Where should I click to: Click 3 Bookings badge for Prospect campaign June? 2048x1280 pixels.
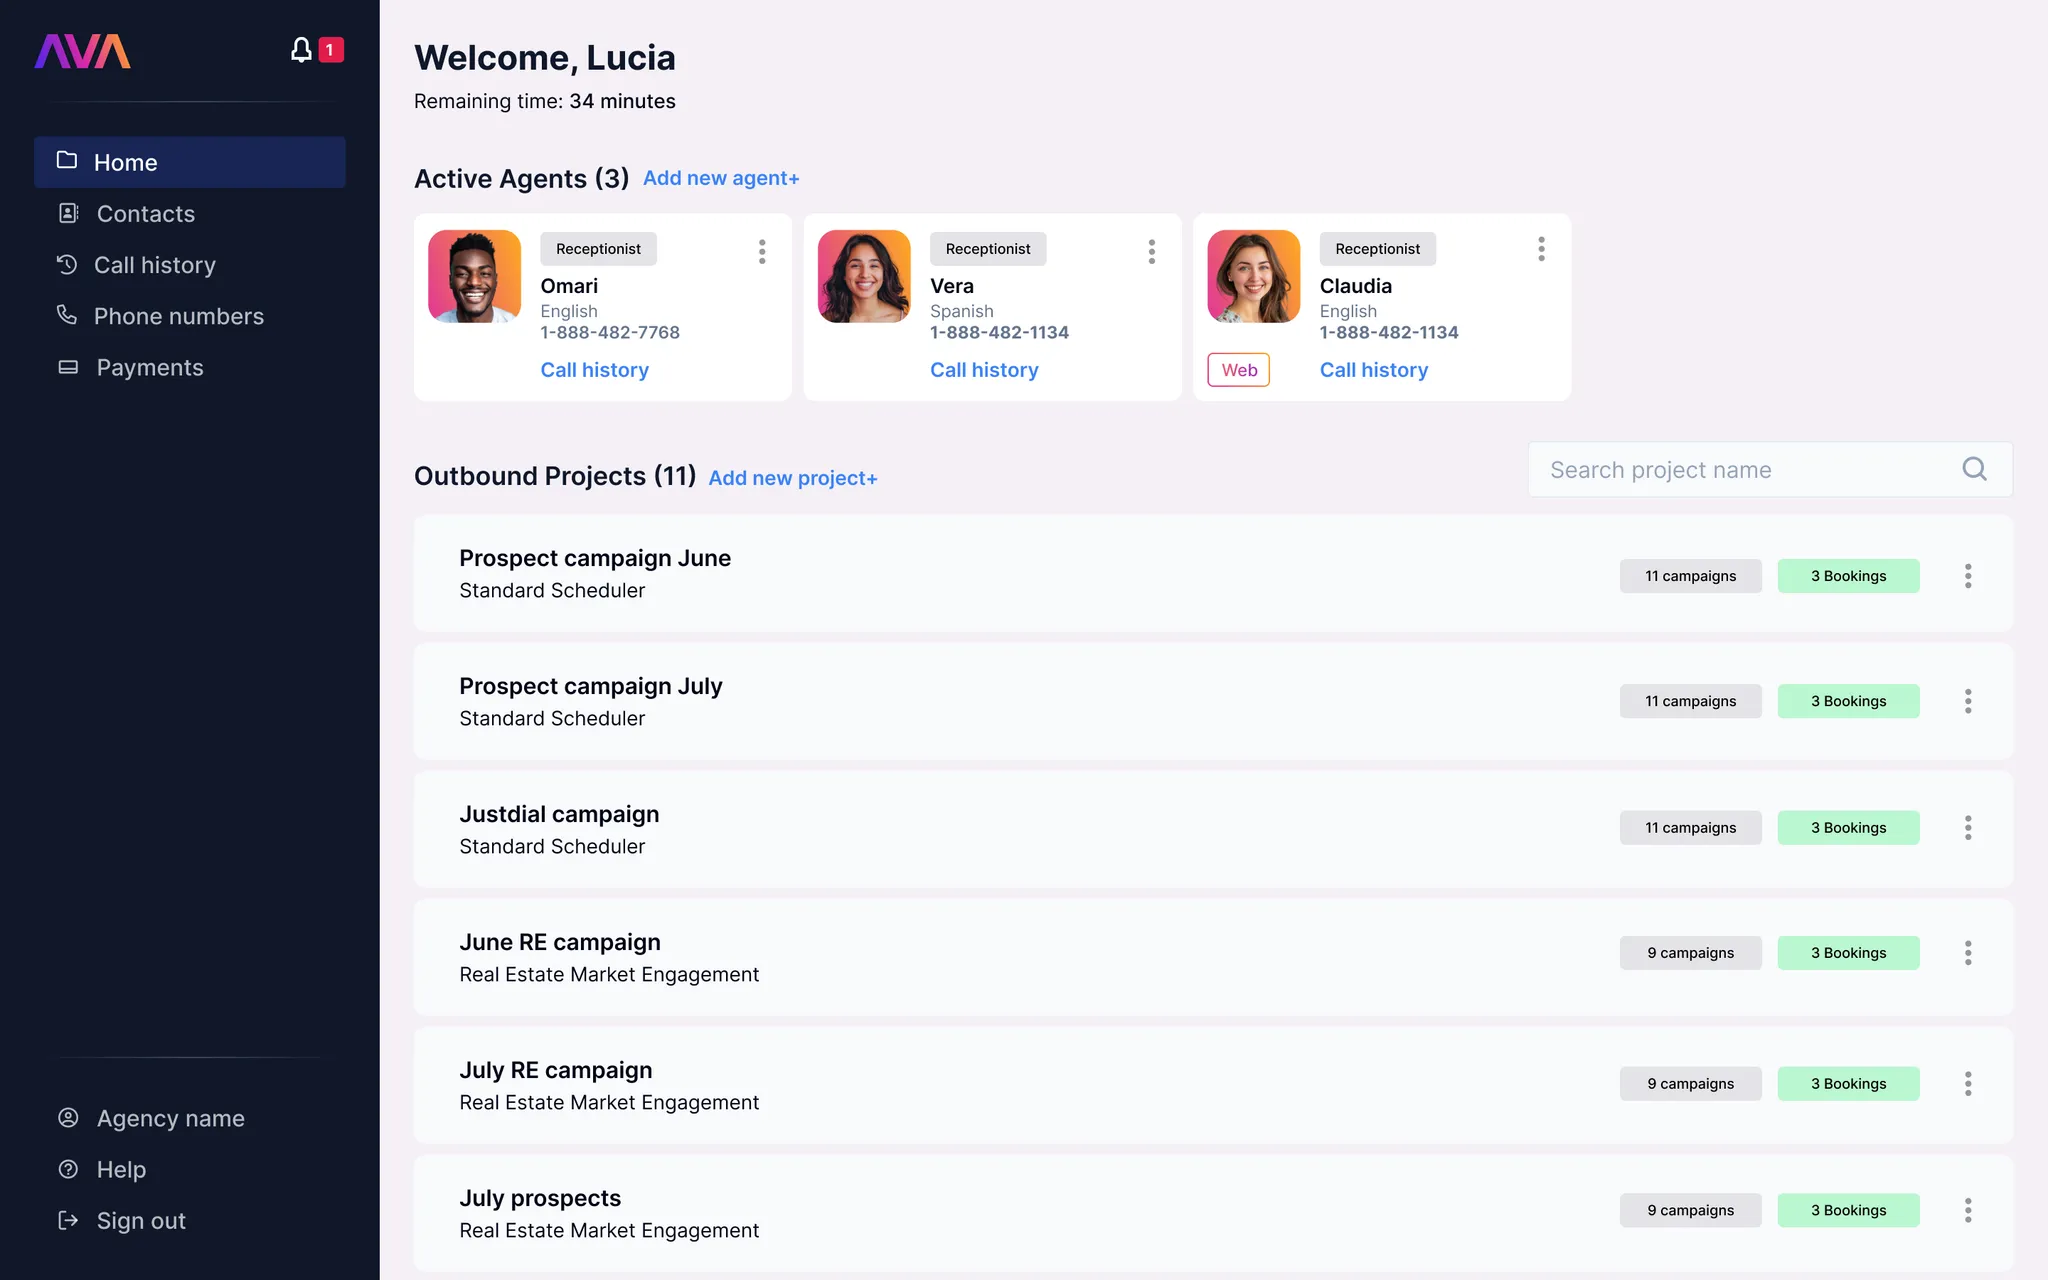pos(1849,576)
